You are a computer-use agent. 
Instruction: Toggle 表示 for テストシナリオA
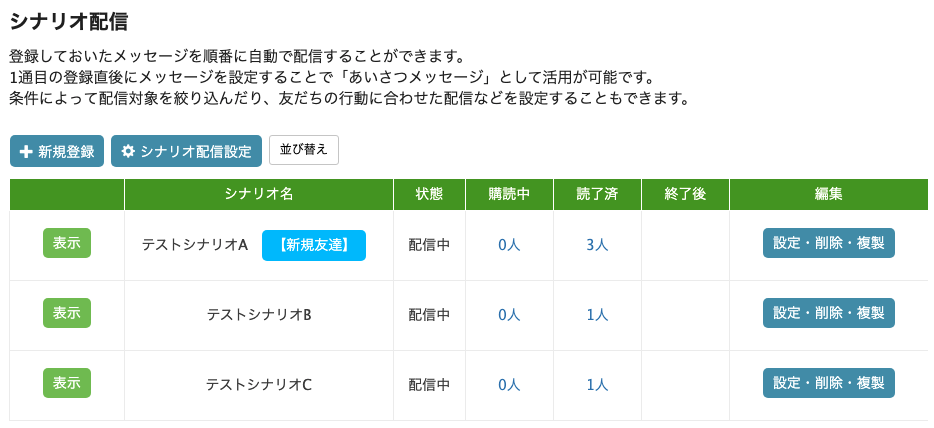67,243
